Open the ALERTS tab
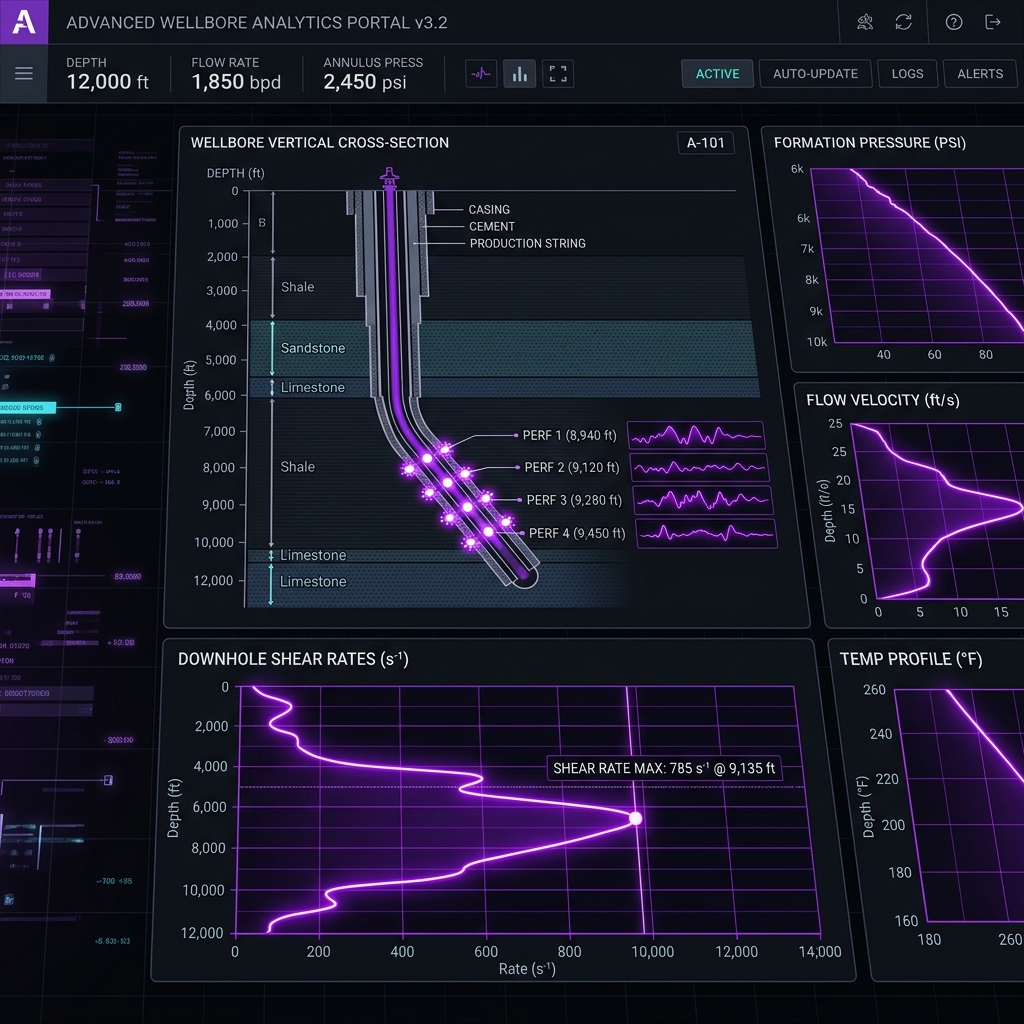This screenshot has width=1024, height=1024. (980, 74)
